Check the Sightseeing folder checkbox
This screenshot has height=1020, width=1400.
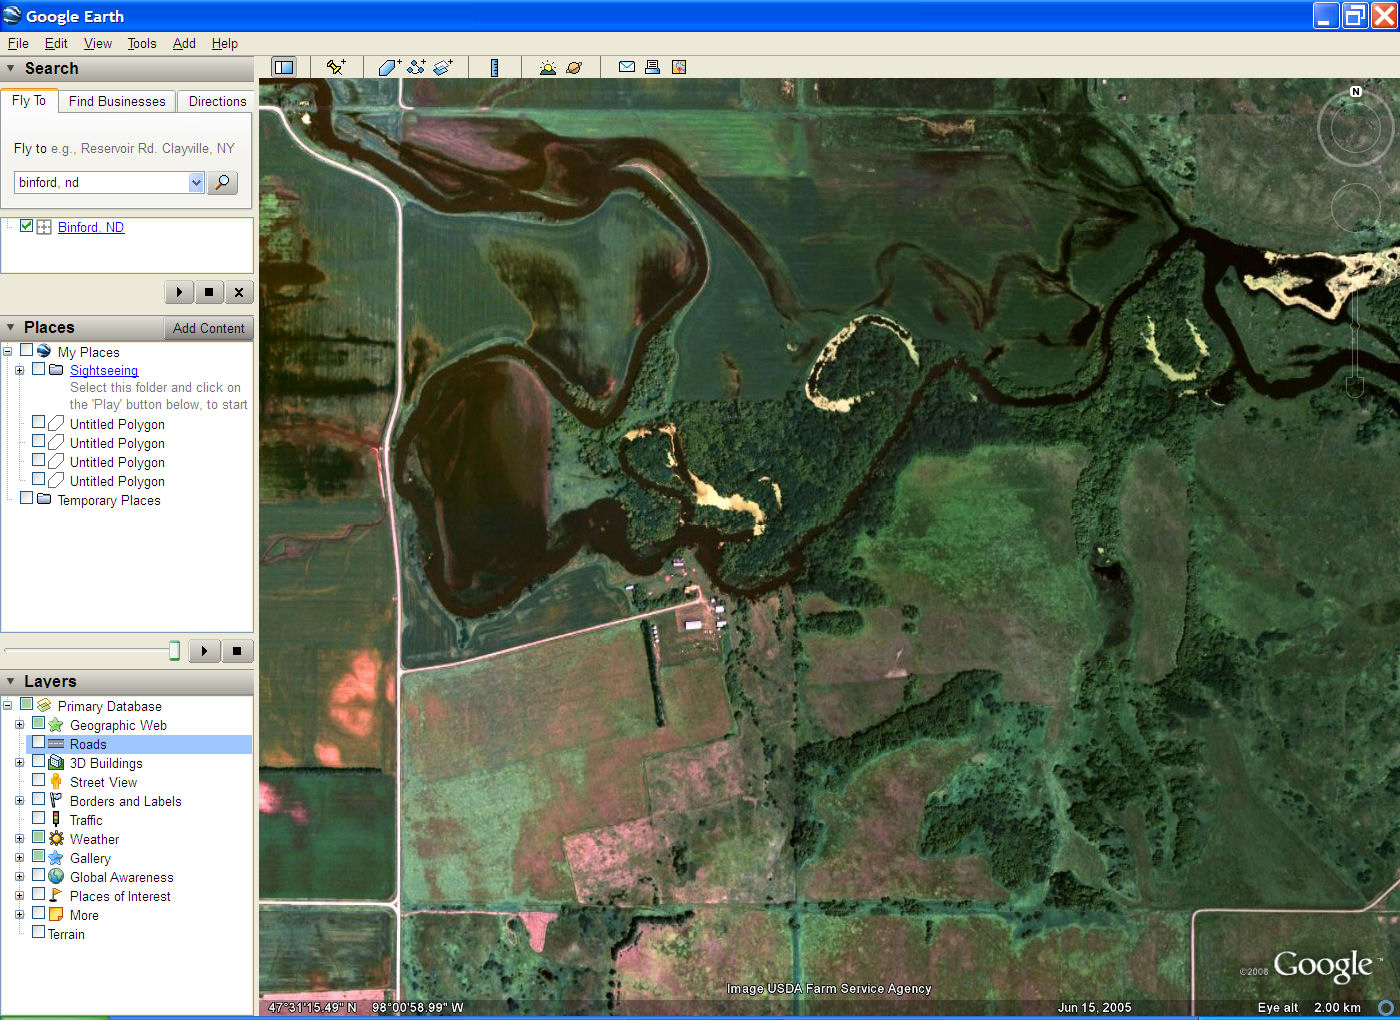(38, 369)
